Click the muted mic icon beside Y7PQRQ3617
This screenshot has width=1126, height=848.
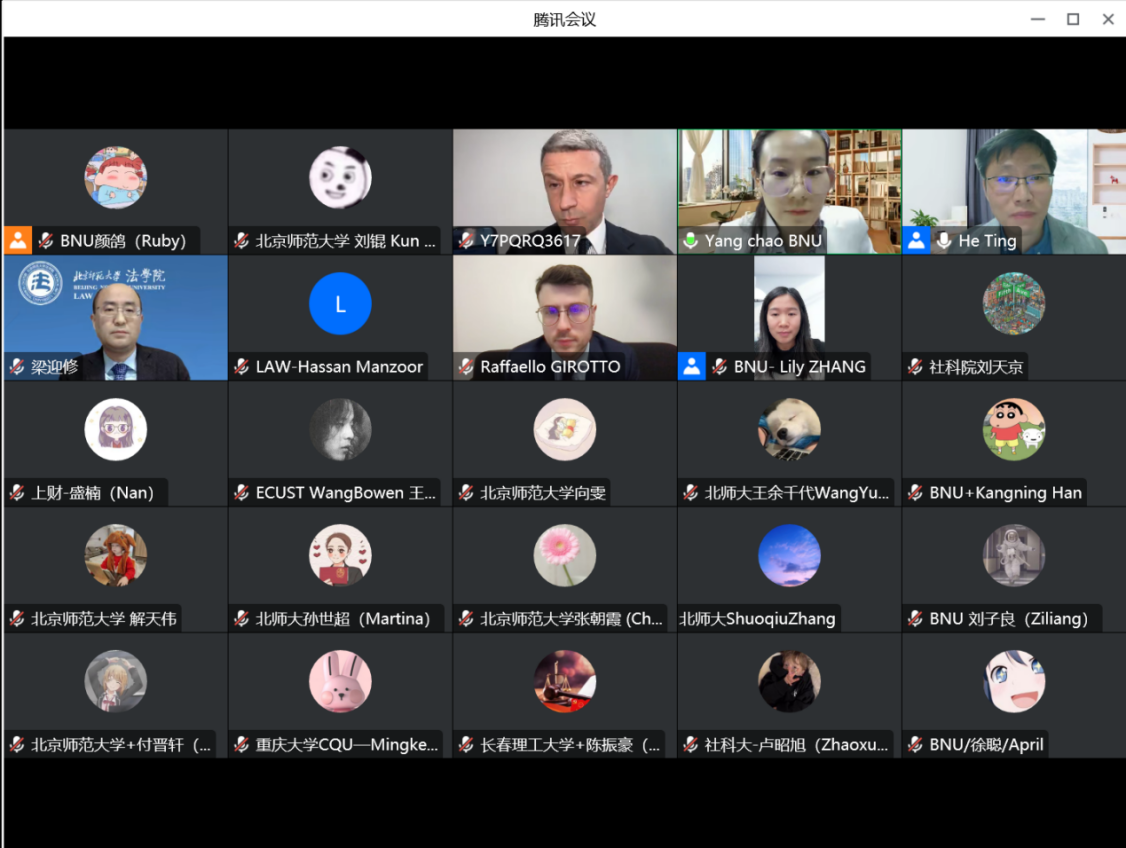(466, 241)
